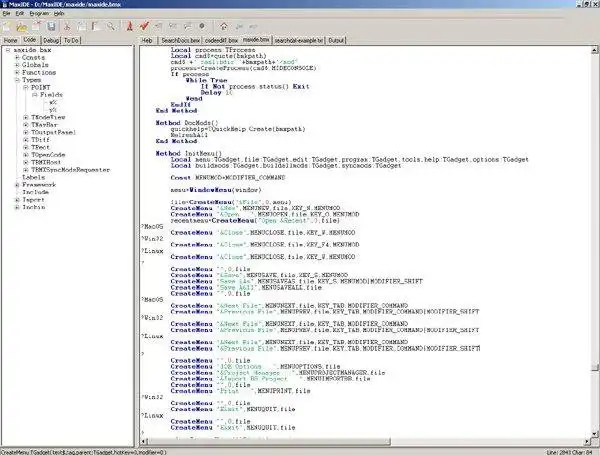Expand the TNodeView tree node
600x455 pixels.
(26, 117)
